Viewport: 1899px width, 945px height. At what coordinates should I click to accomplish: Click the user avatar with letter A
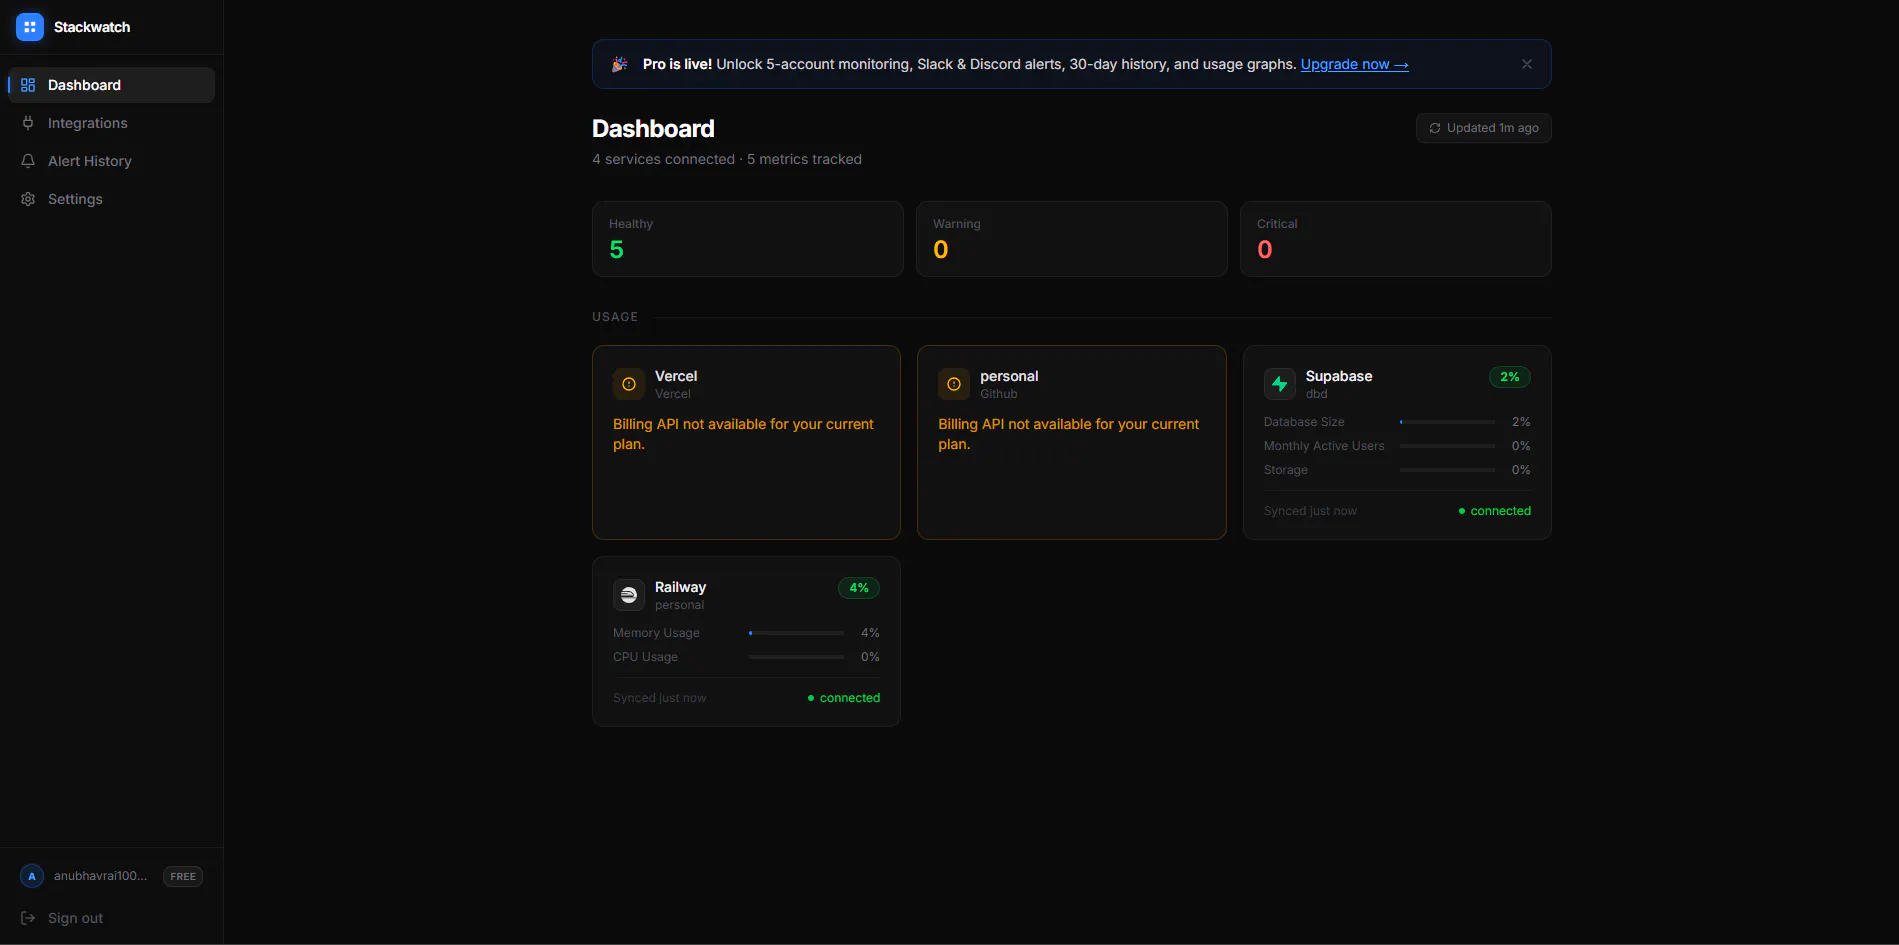pyautogui.click(x=32, y=876)
